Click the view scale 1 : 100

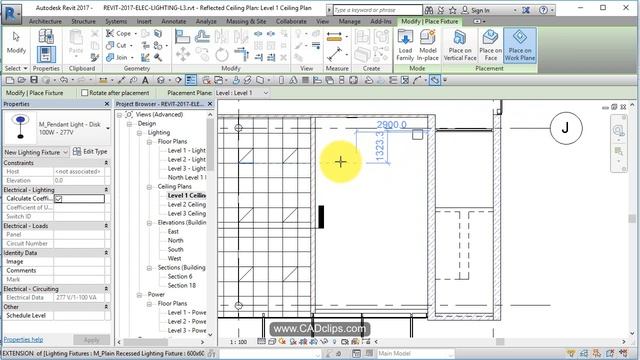click(x=238, y=342)
